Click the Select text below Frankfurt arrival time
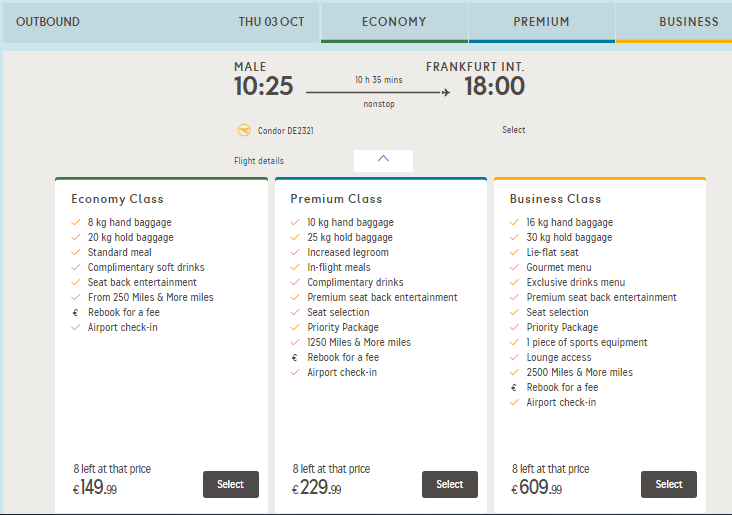 tap(514, 130)
